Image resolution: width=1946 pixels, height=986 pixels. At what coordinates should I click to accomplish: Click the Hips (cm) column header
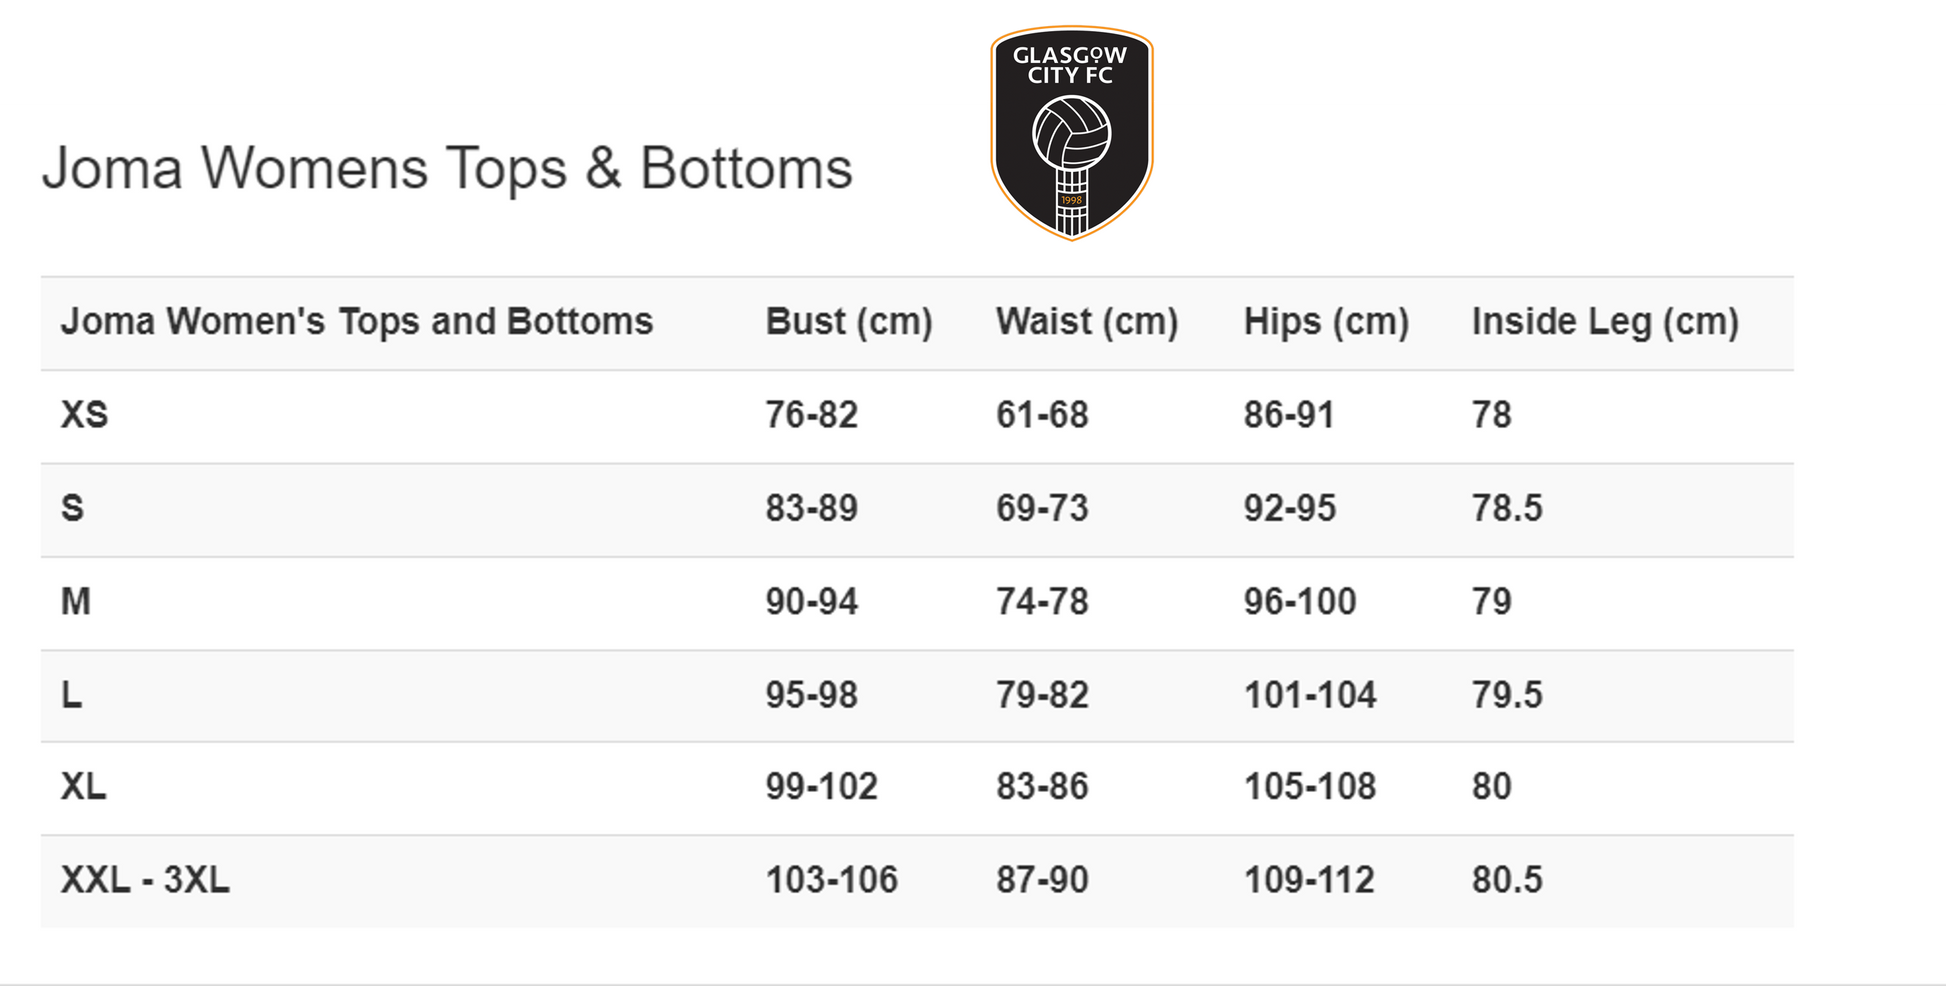pyautogui.click(x=1326, y=322)
